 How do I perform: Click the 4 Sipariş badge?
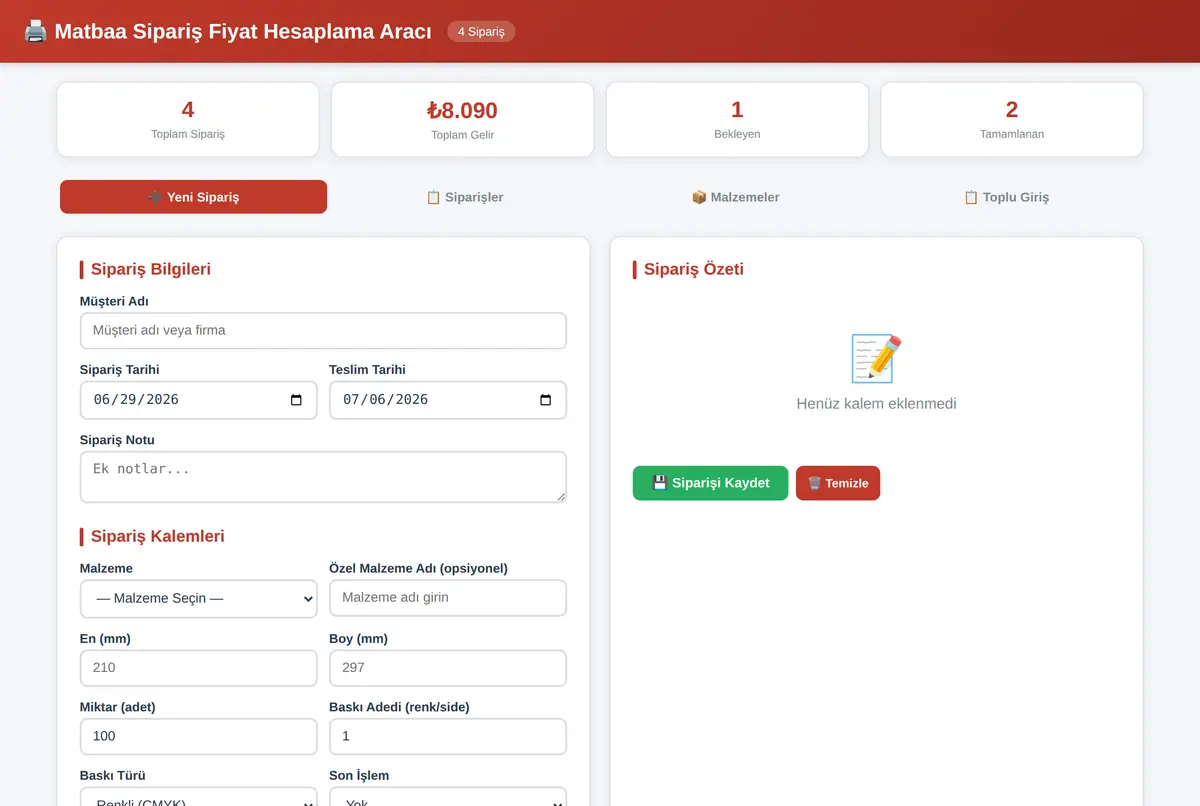(481, 32)
